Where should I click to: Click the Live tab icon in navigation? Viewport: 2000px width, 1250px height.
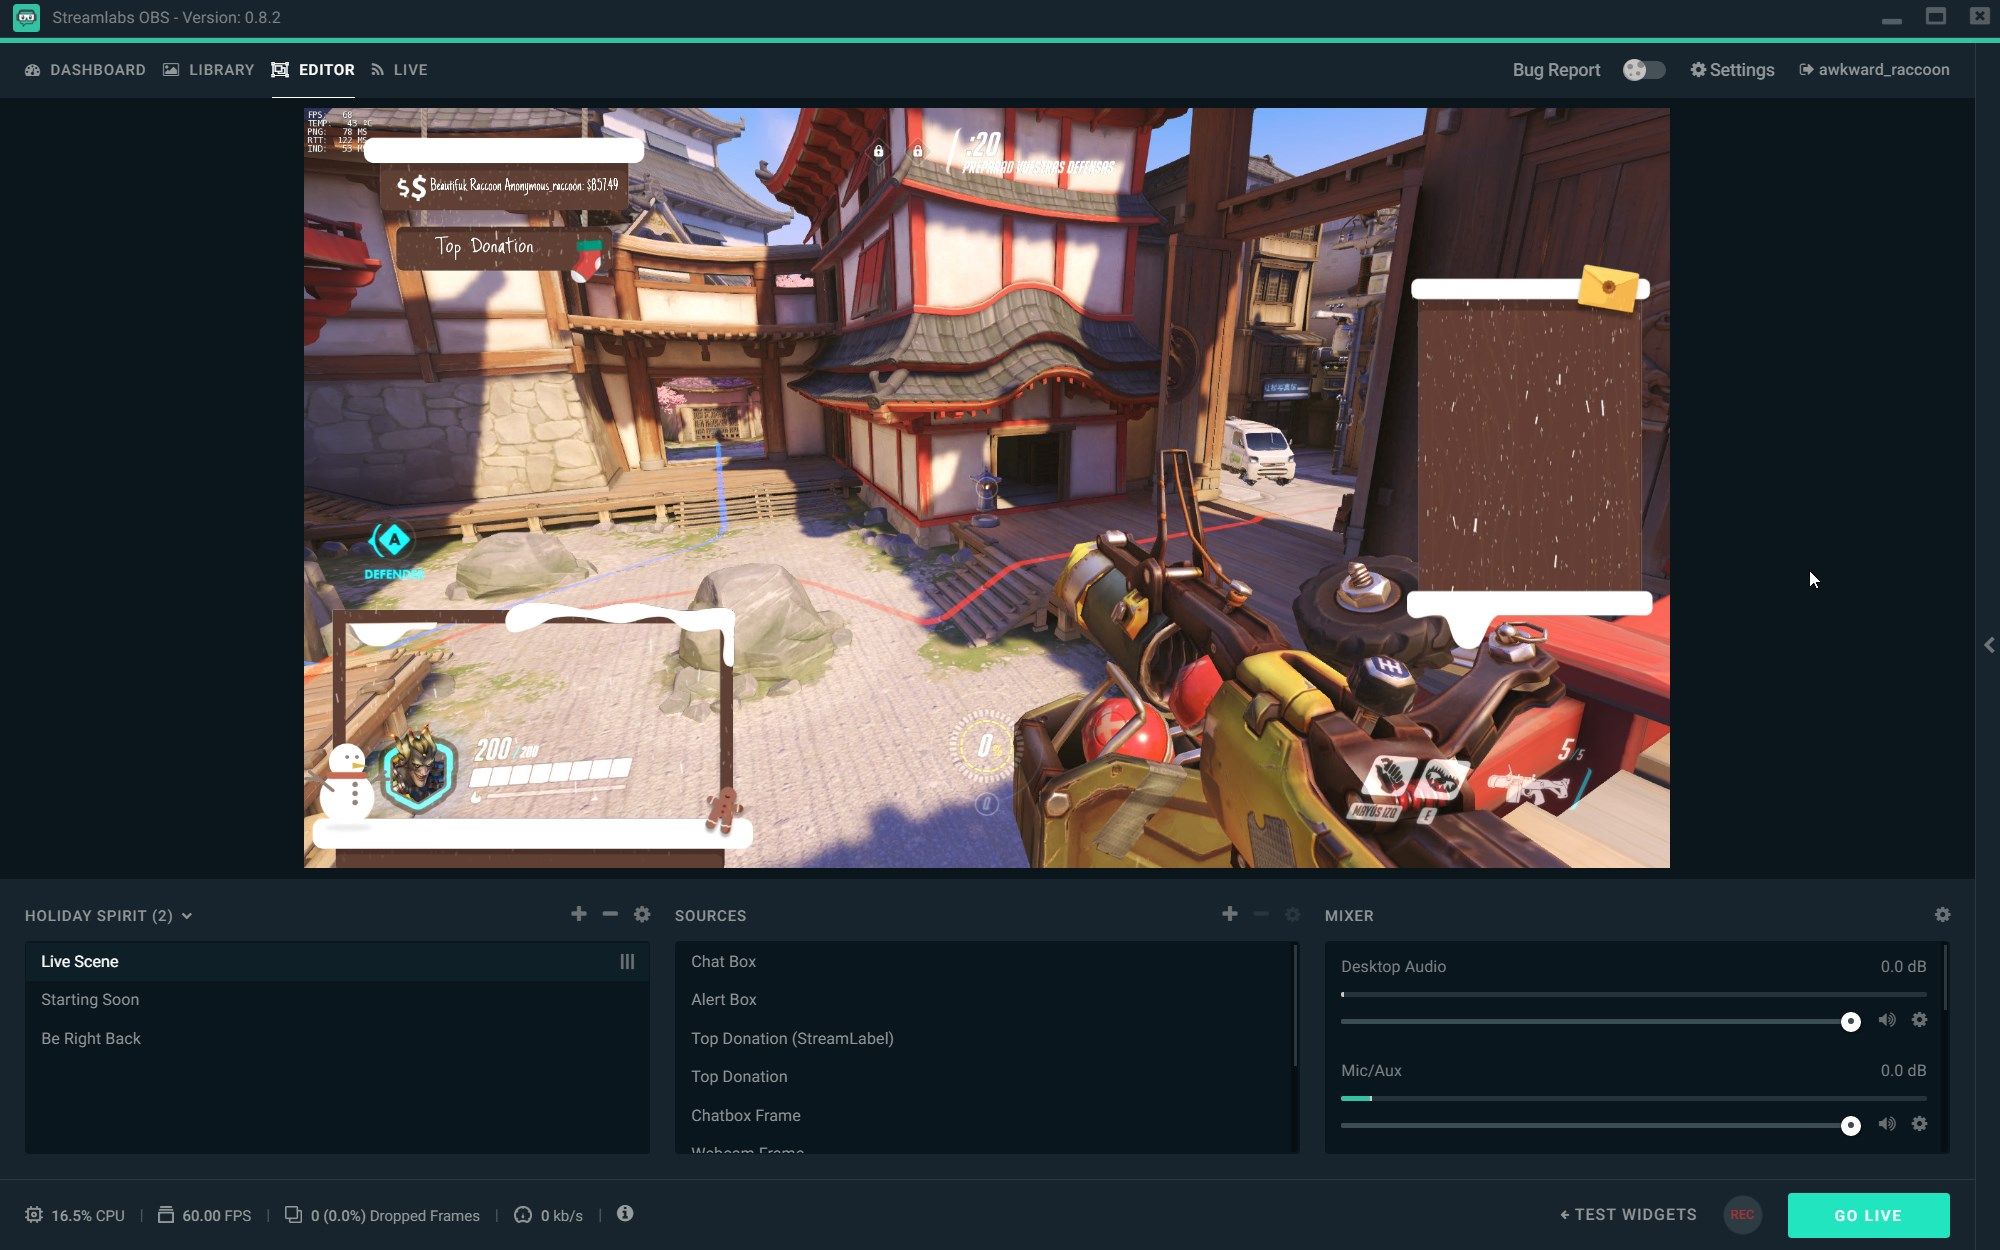377,69
